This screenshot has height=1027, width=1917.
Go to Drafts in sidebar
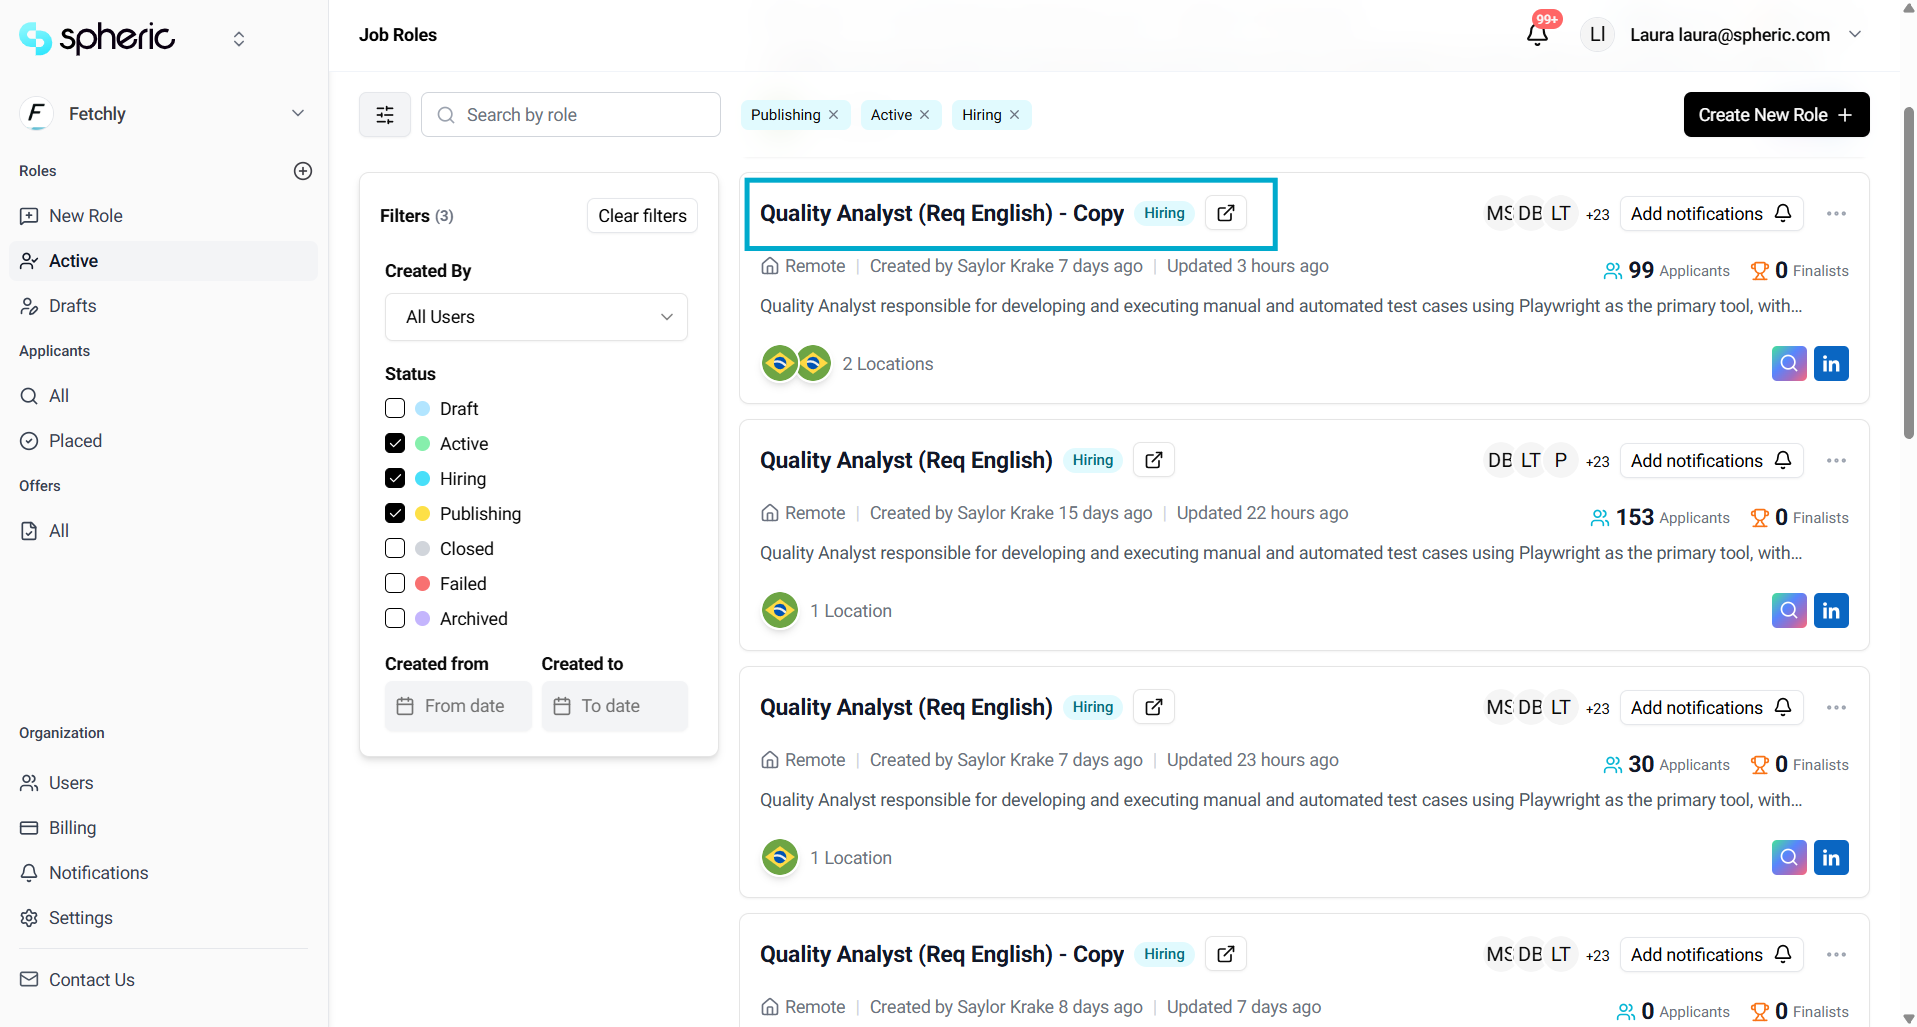pos(73,306)
